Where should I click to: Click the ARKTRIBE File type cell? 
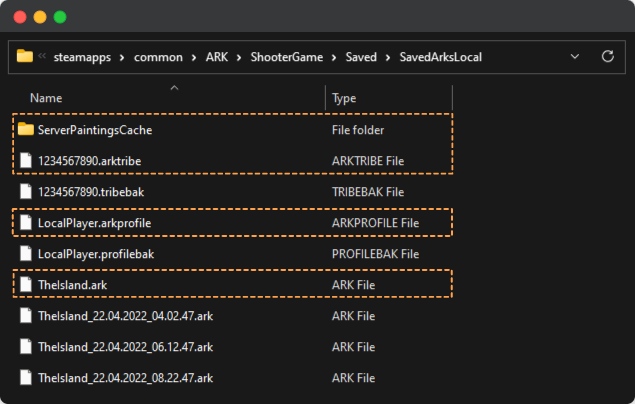[x=368, y=161]
